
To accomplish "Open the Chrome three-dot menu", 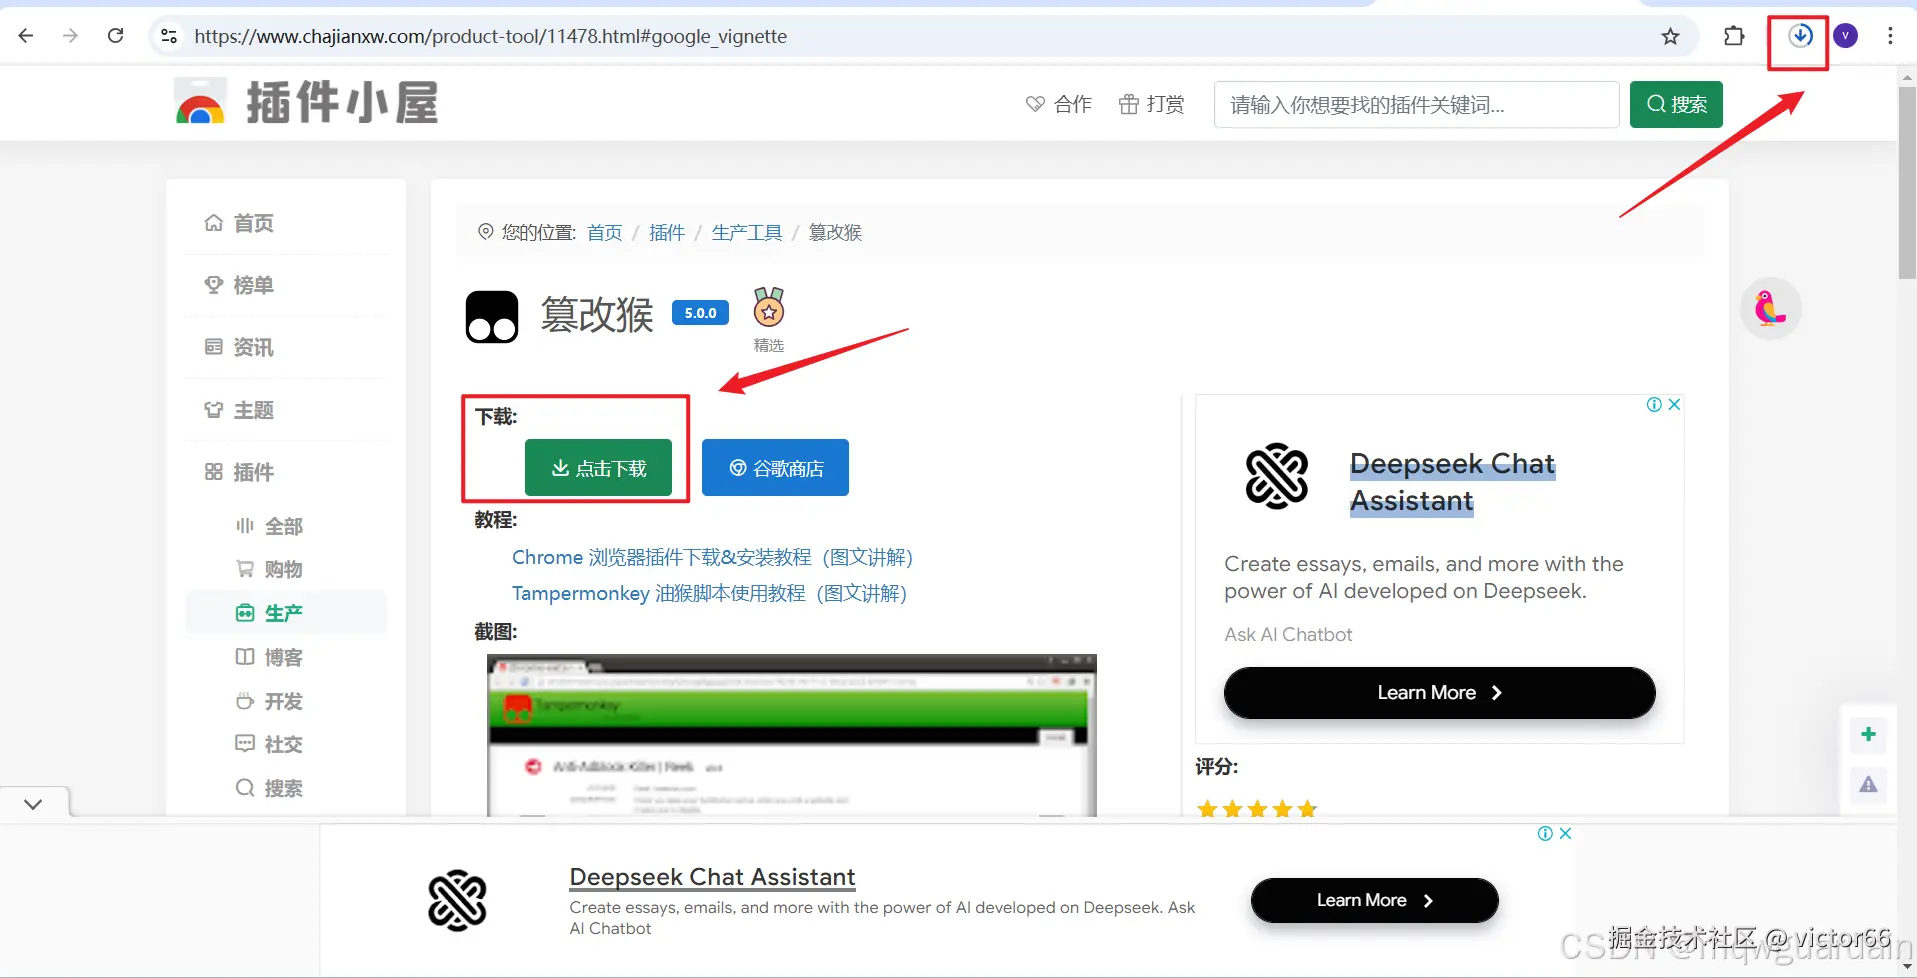I will 1890,36.
